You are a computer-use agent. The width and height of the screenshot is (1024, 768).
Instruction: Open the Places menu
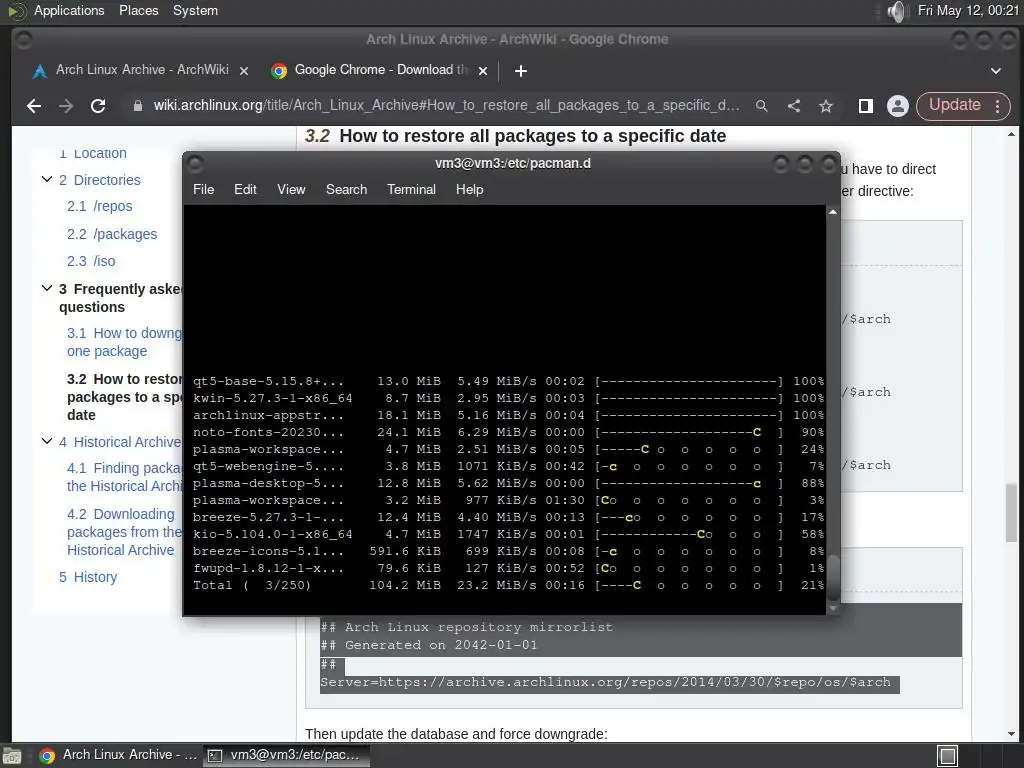pyautogui.click(x=138, y=10)
